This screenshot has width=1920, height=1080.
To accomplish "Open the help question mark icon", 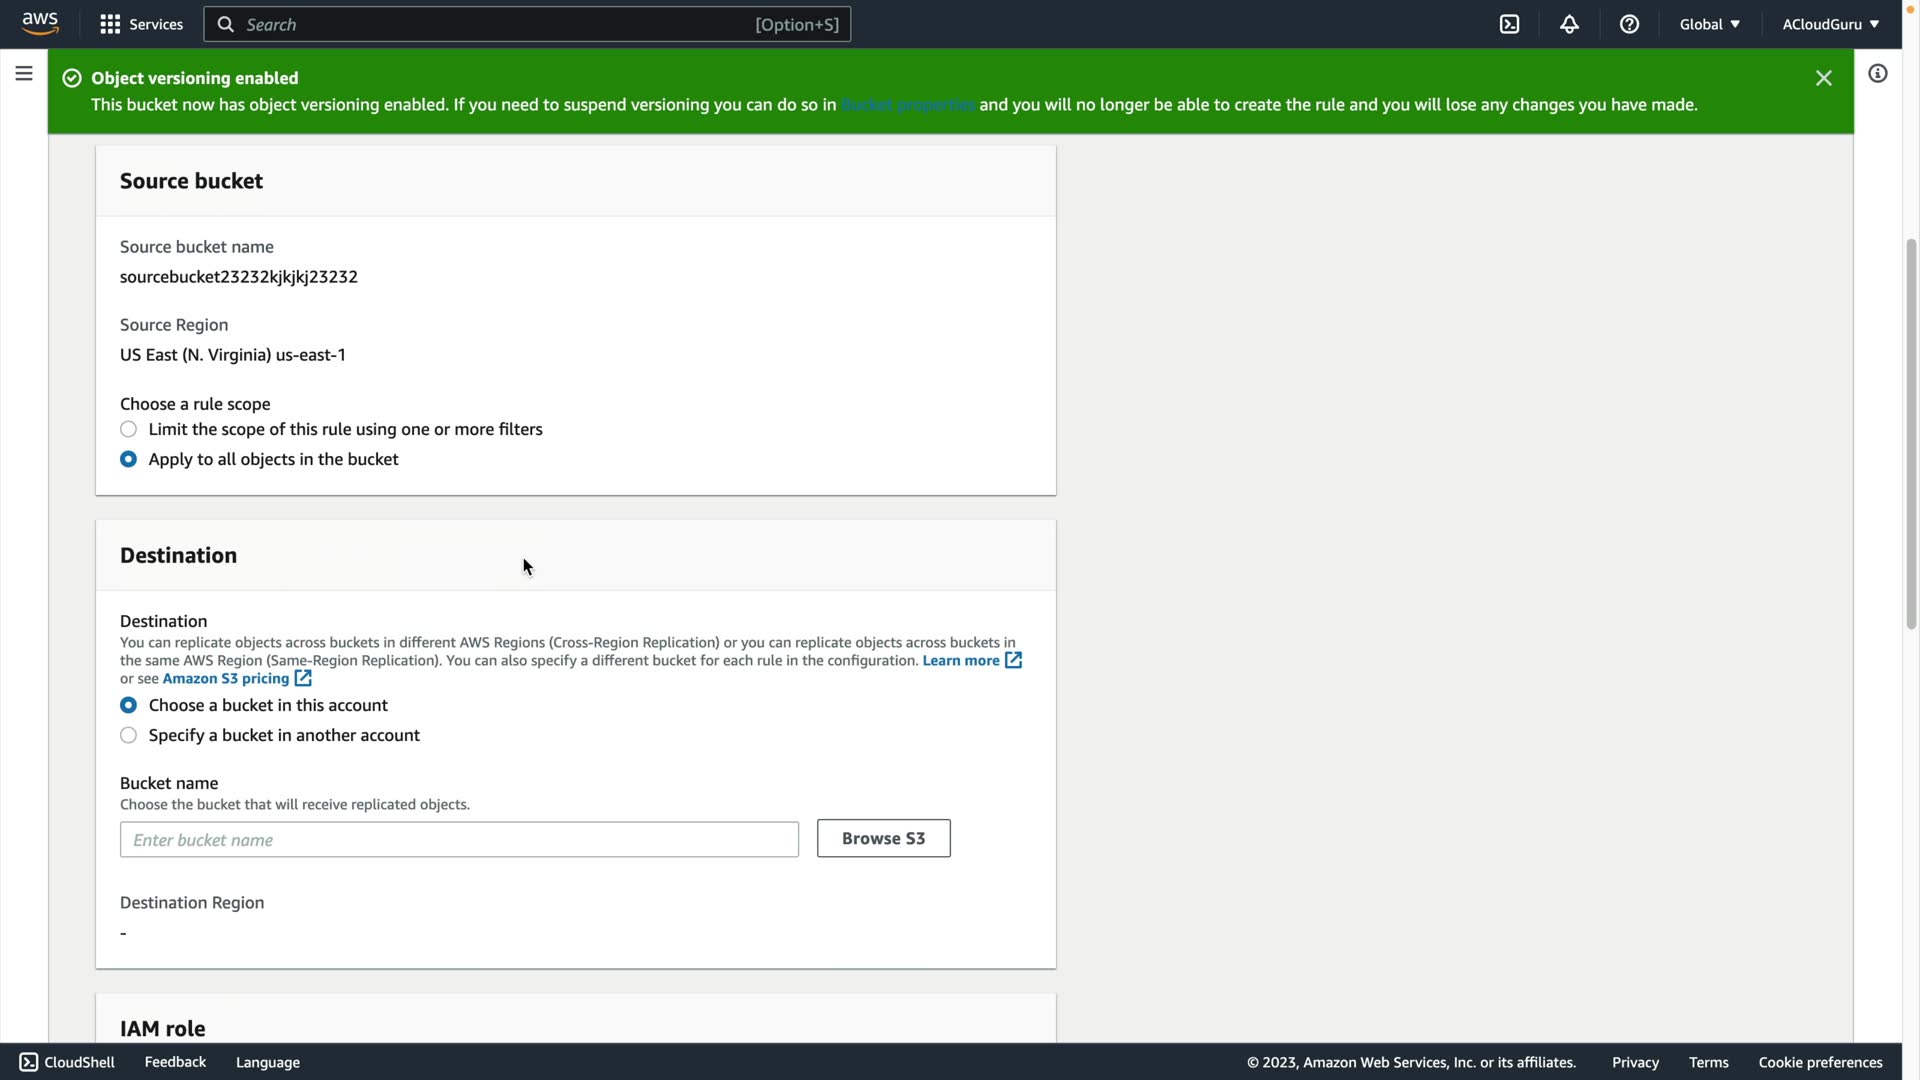I will click(1629, 24).
